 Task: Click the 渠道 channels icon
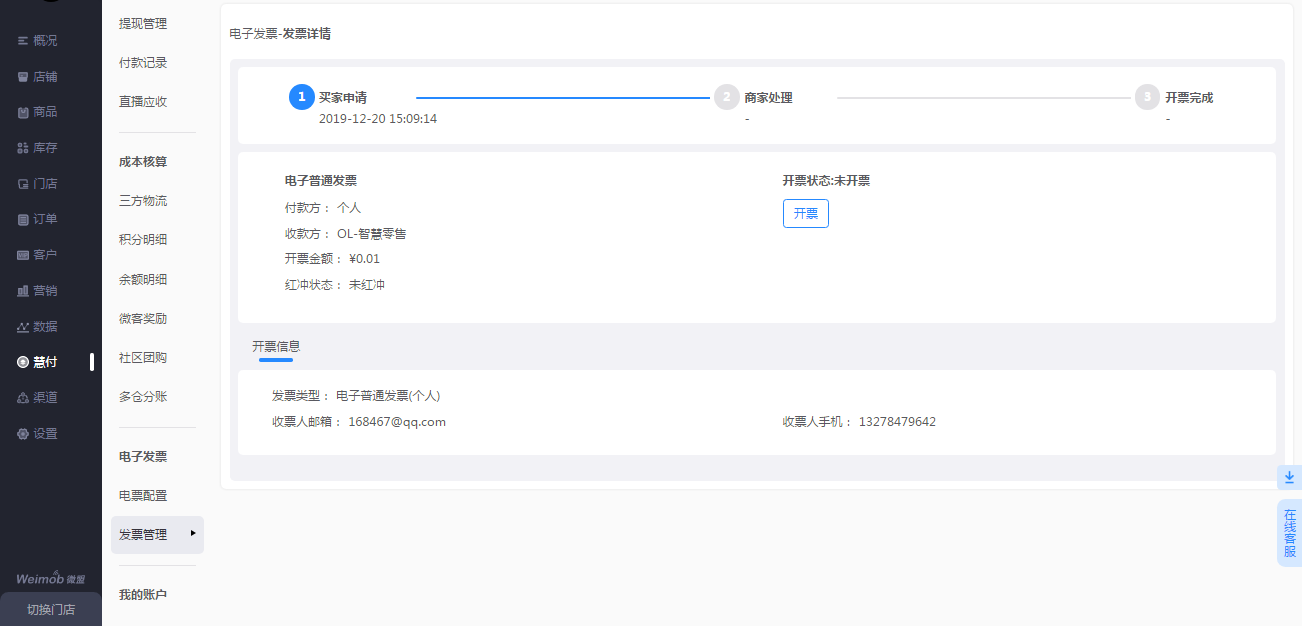[23, 398]
